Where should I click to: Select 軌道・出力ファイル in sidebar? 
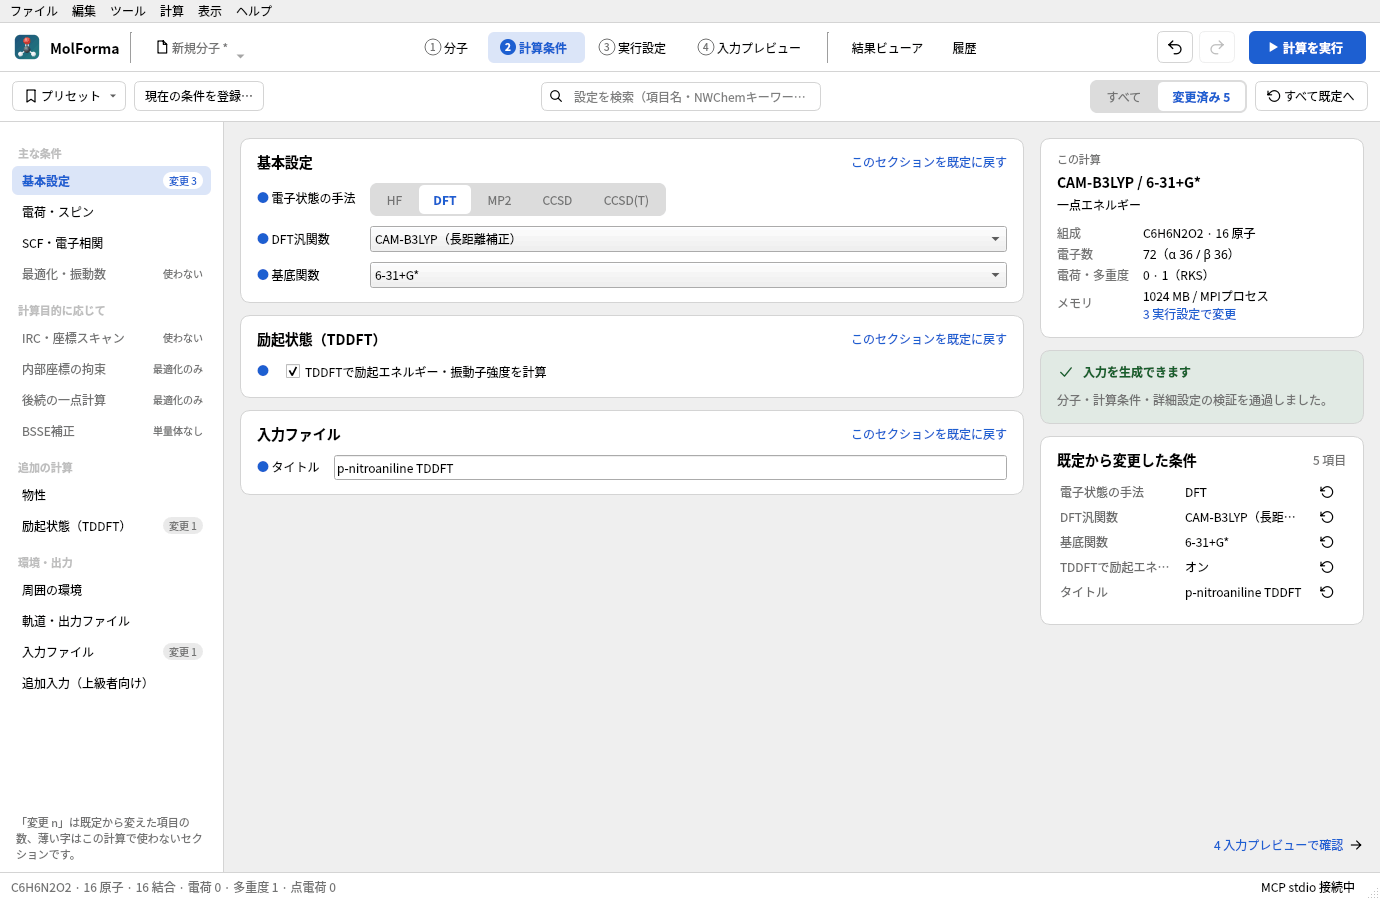pyautogui.click(x=111, y=621)
